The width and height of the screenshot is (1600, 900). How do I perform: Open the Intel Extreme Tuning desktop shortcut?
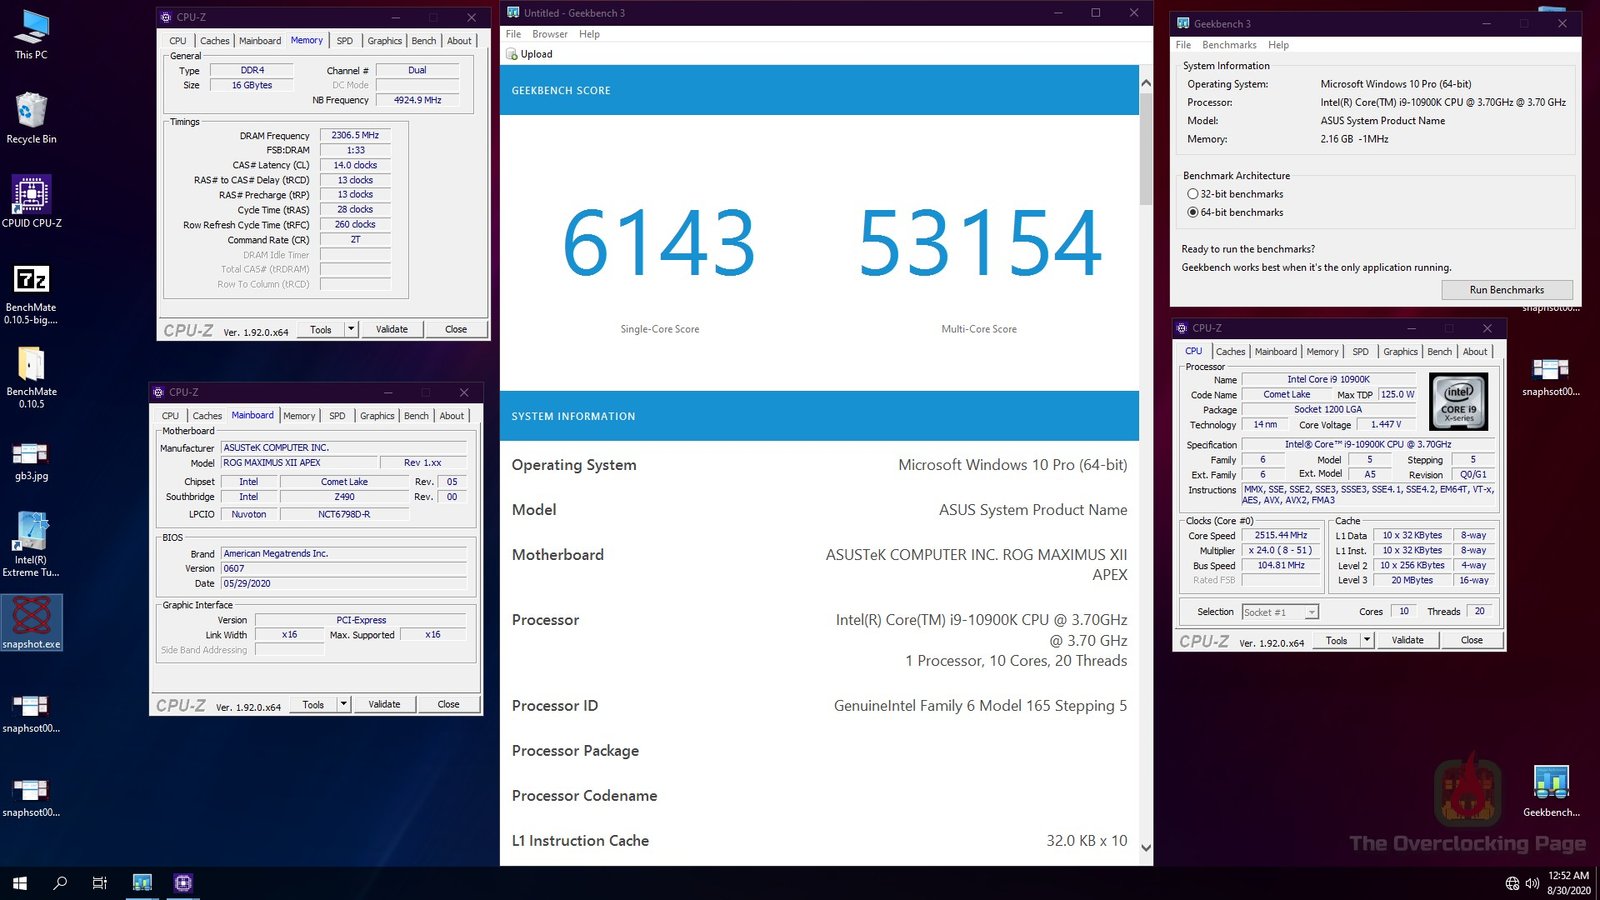(31, 533)
